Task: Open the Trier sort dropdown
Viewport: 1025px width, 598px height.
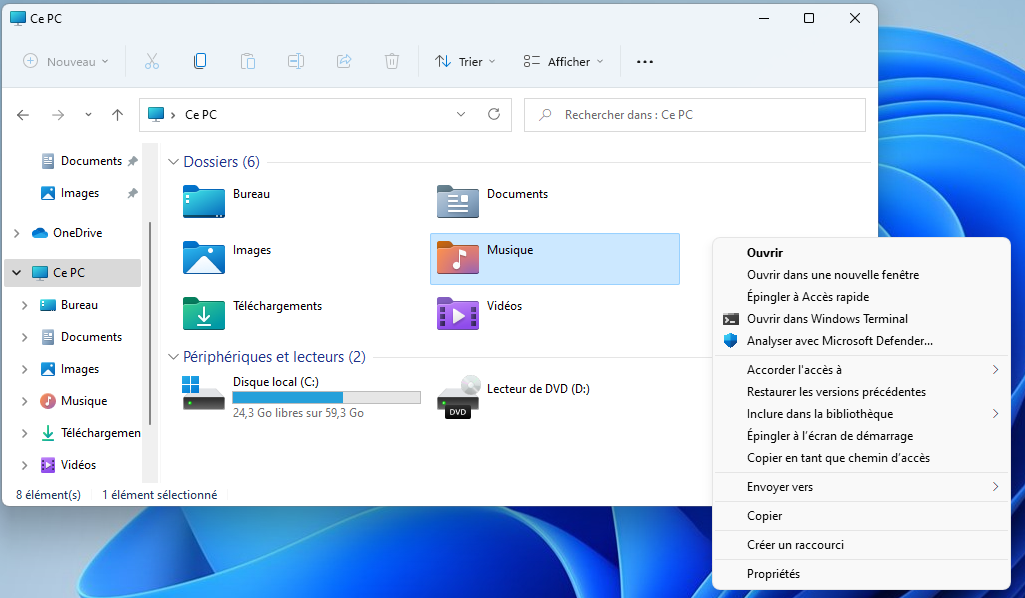Action: coord(466,62)
